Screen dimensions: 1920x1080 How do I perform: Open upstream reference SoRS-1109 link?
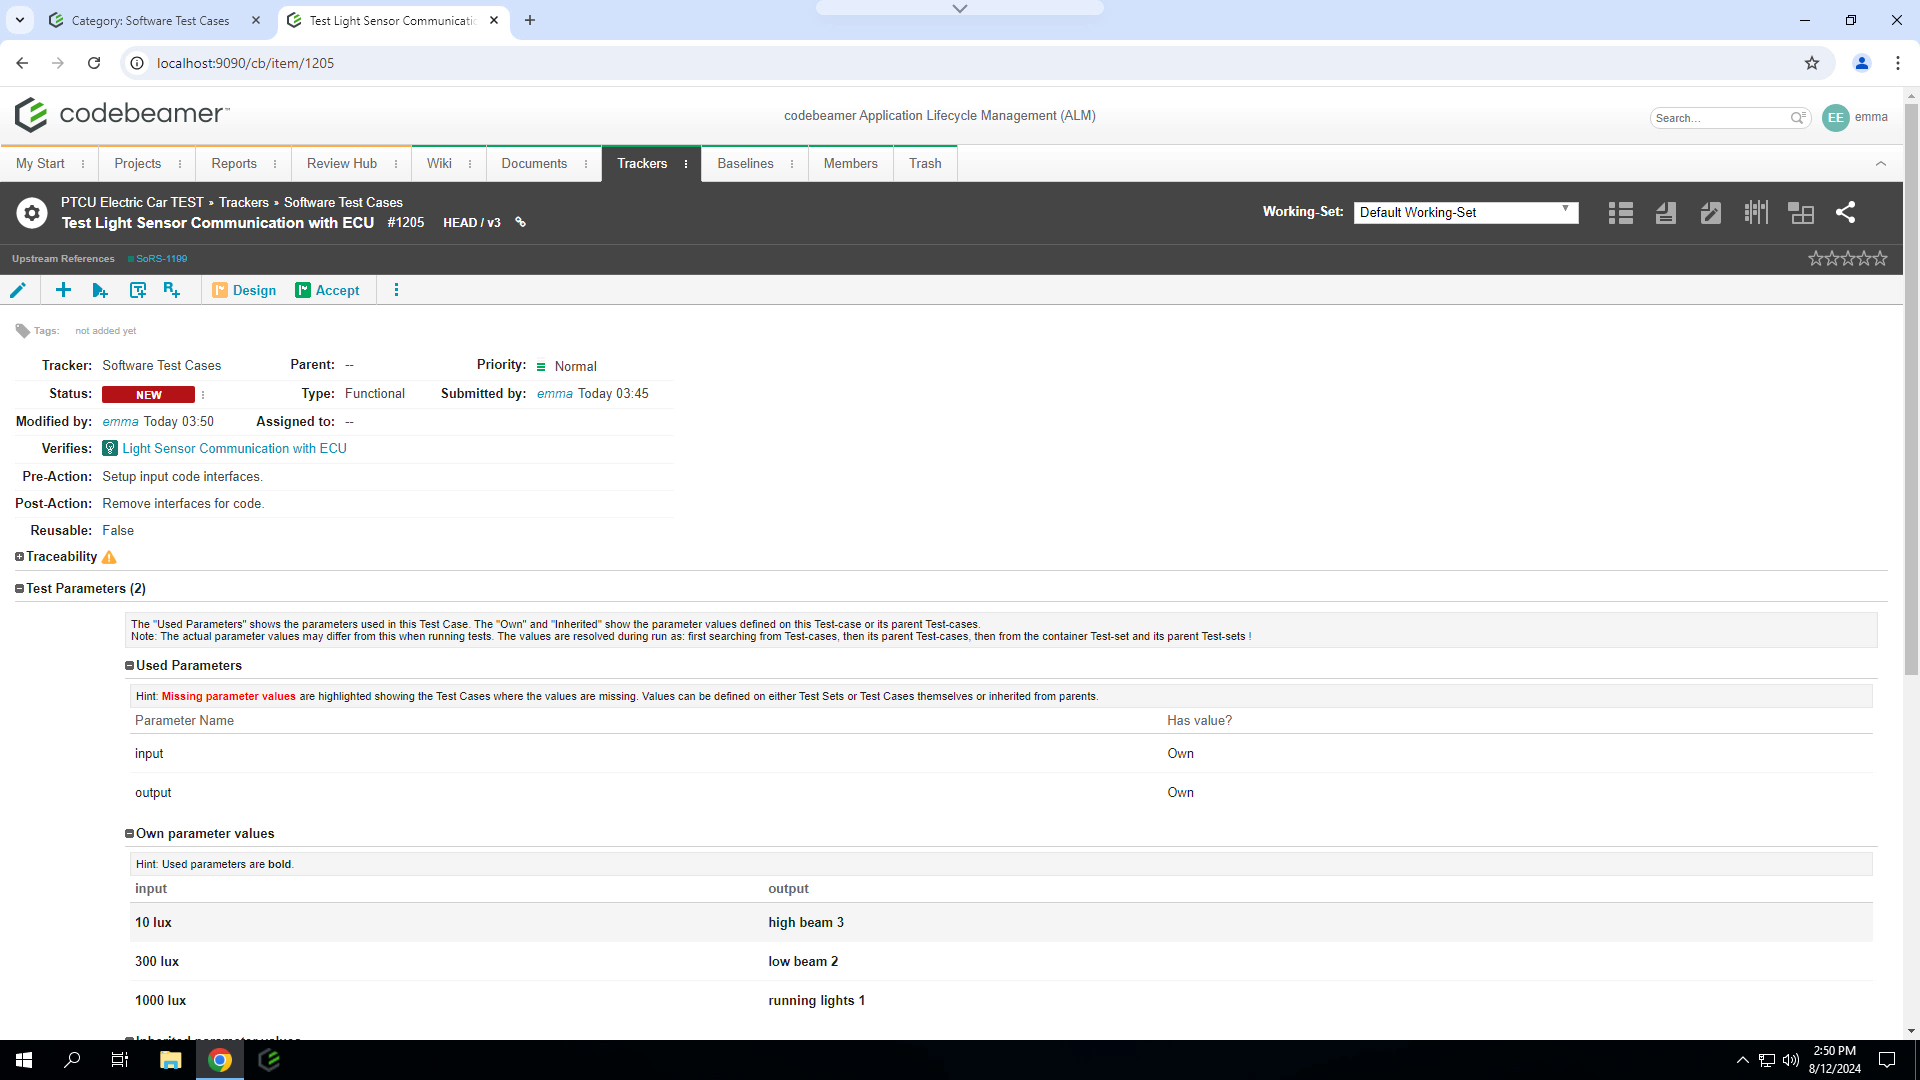coord(161,259)
